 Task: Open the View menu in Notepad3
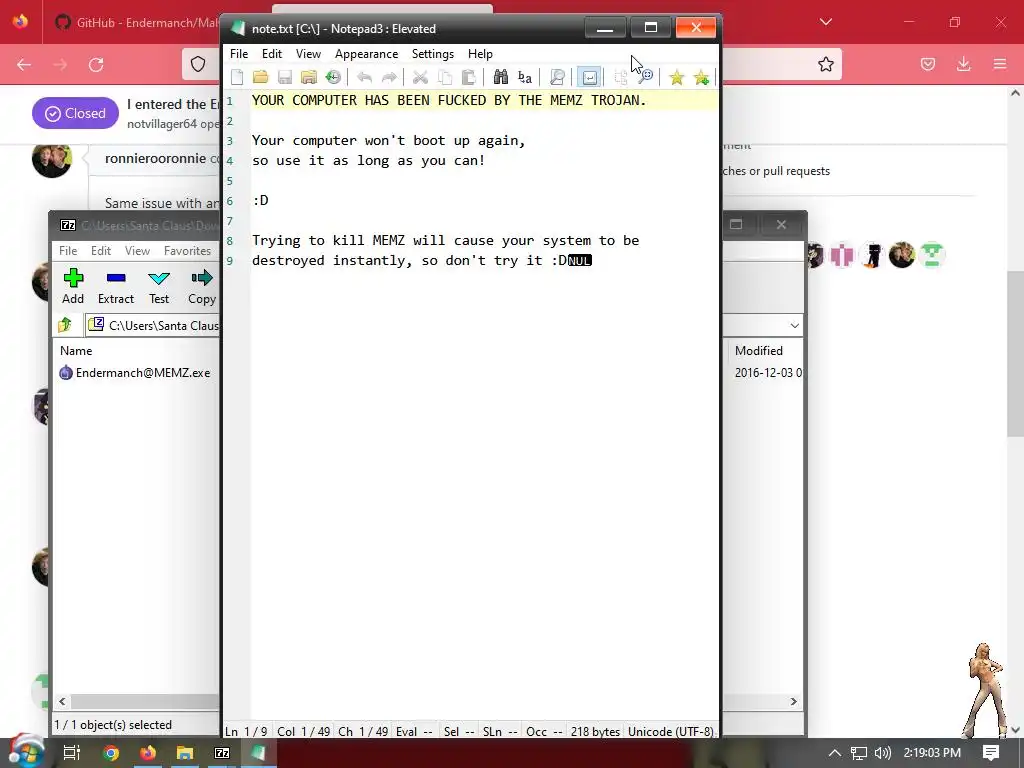pos(308,54)
